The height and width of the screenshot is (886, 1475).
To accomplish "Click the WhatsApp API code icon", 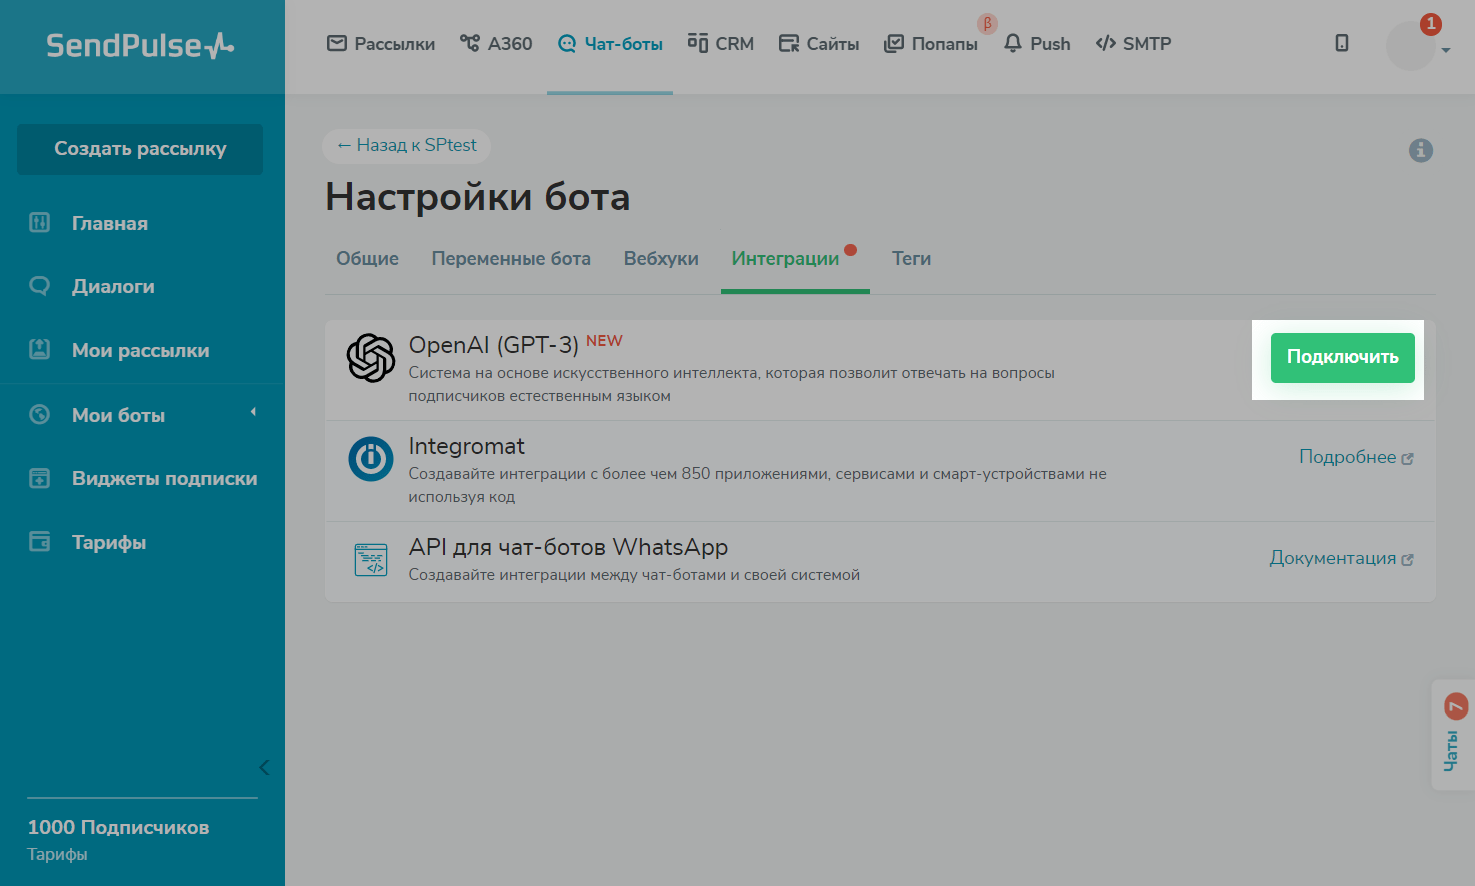I will [x=371, y=560].
